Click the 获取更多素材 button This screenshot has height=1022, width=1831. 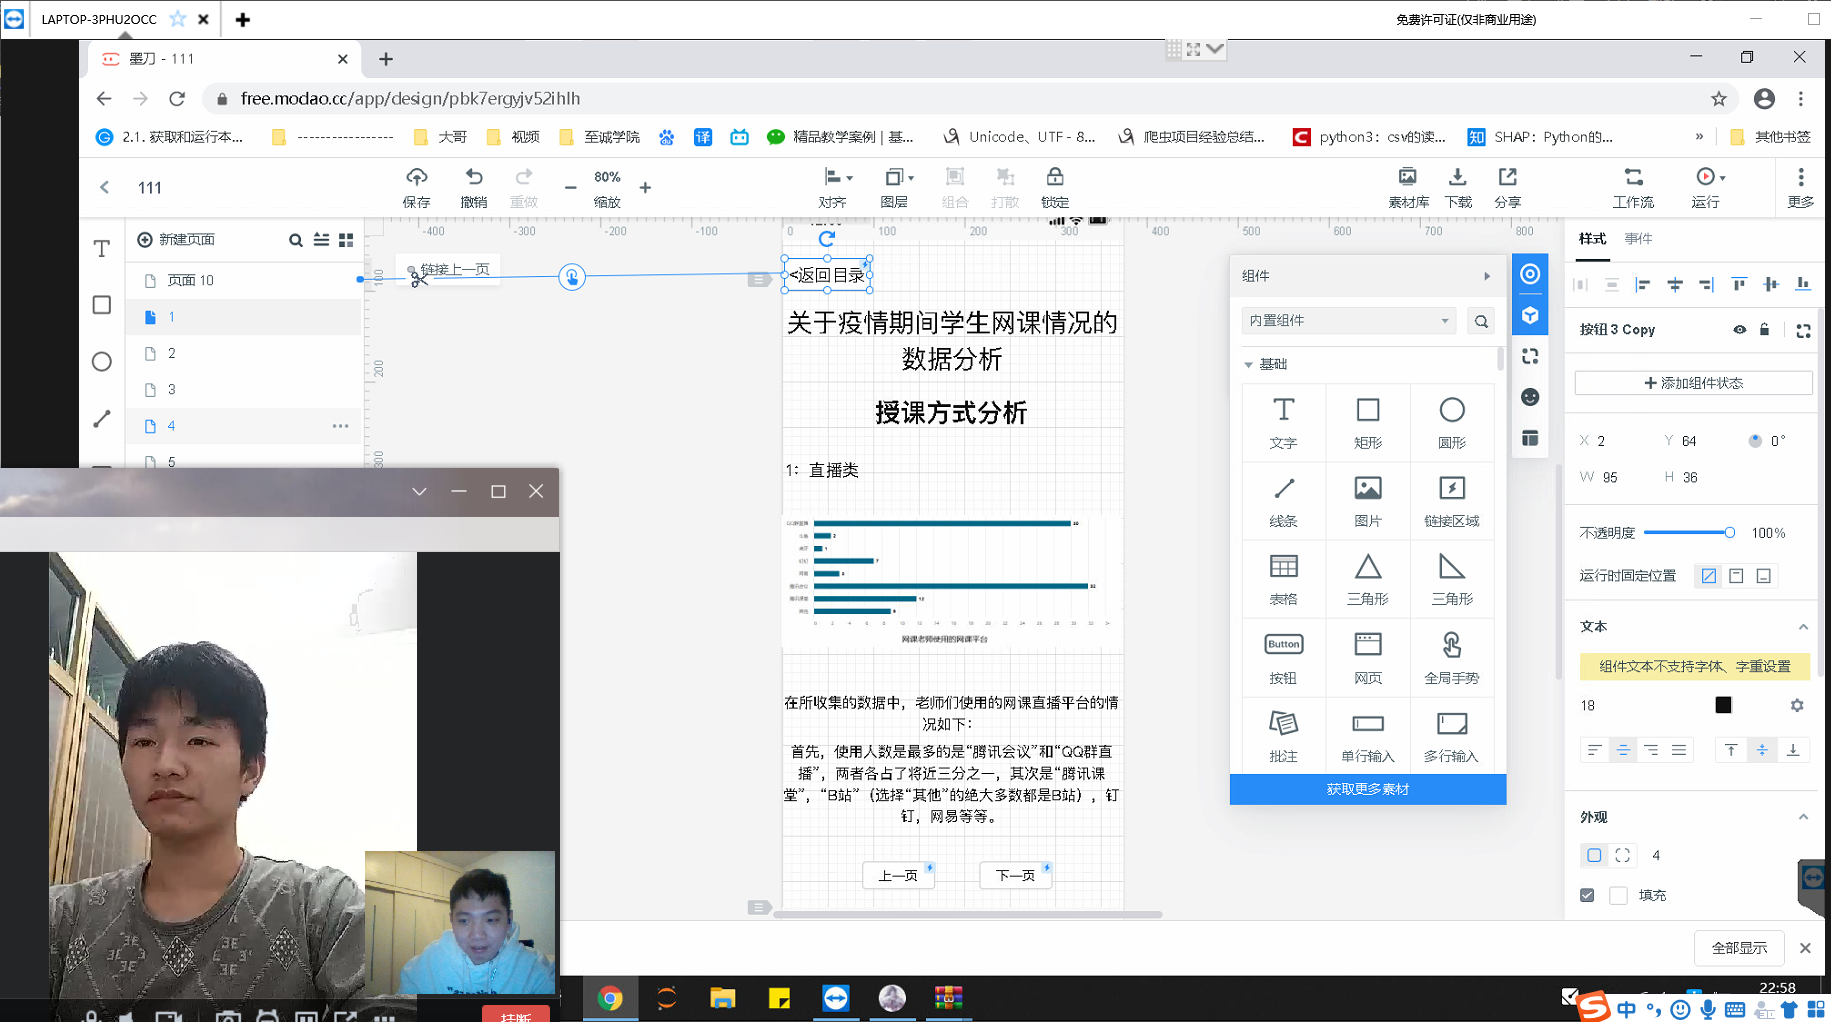point(1367,789)
